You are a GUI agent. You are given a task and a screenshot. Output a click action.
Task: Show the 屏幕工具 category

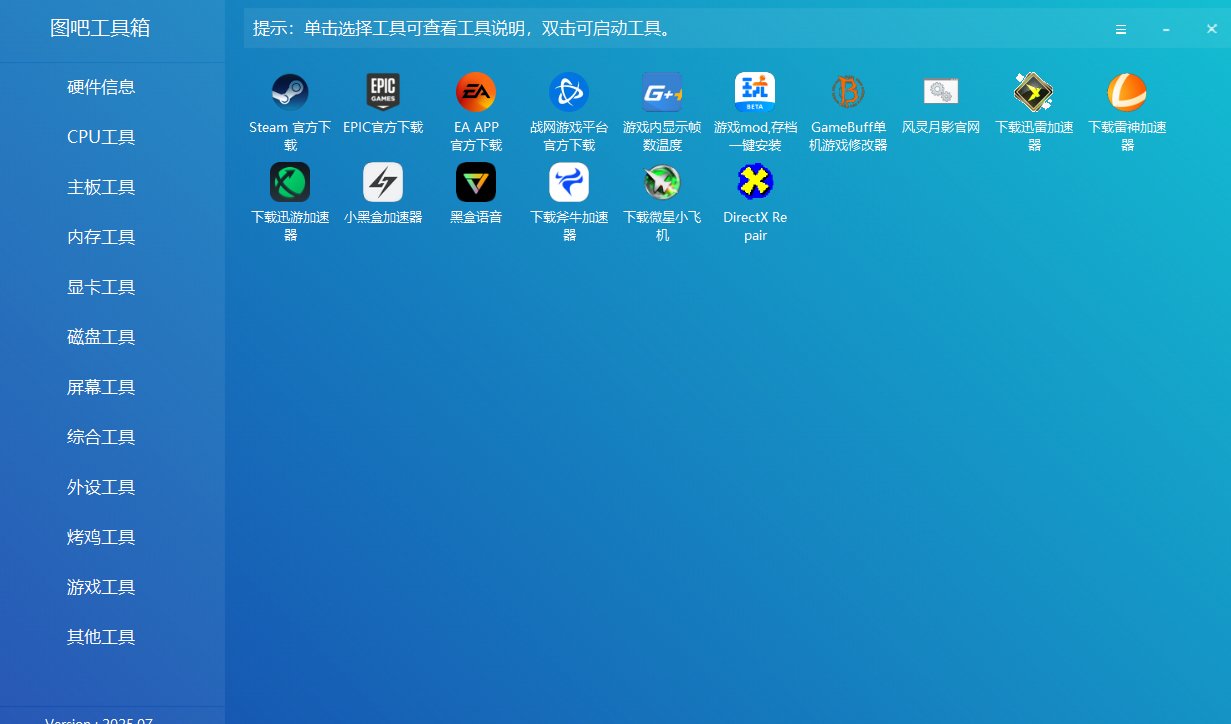[101, 387]
